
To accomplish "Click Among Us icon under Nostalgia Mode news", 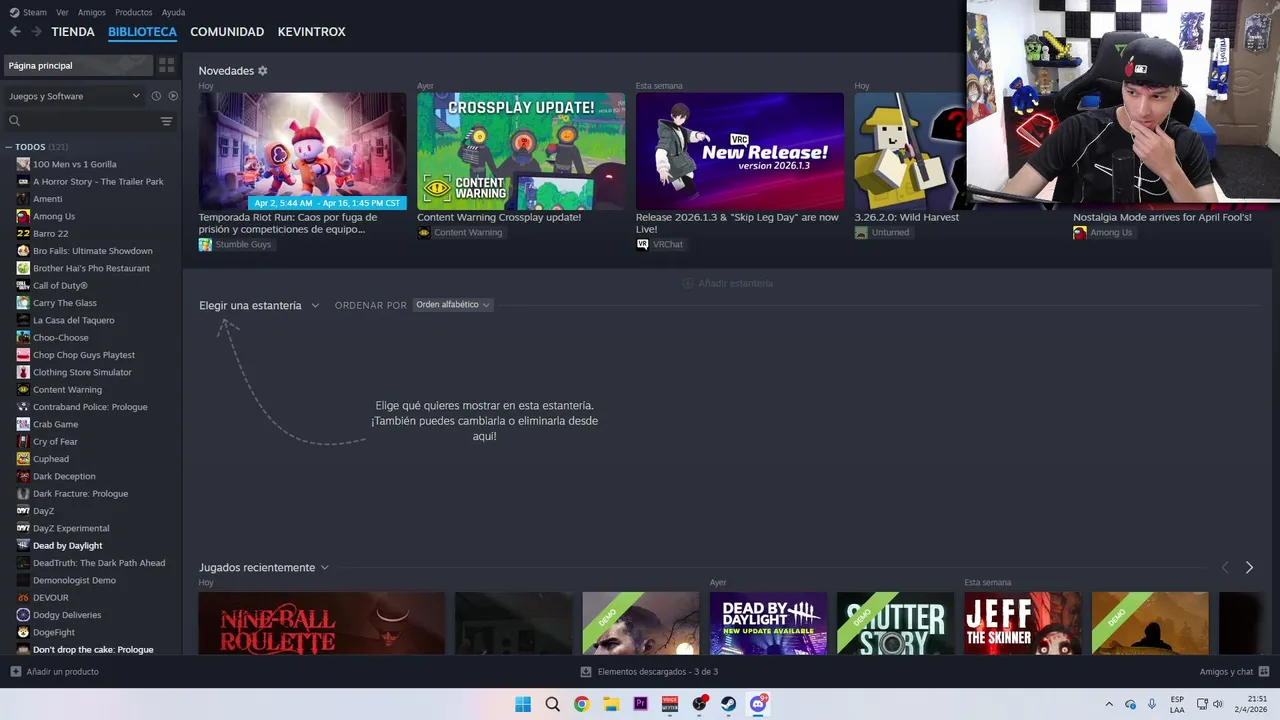I will coord(1080,232).
